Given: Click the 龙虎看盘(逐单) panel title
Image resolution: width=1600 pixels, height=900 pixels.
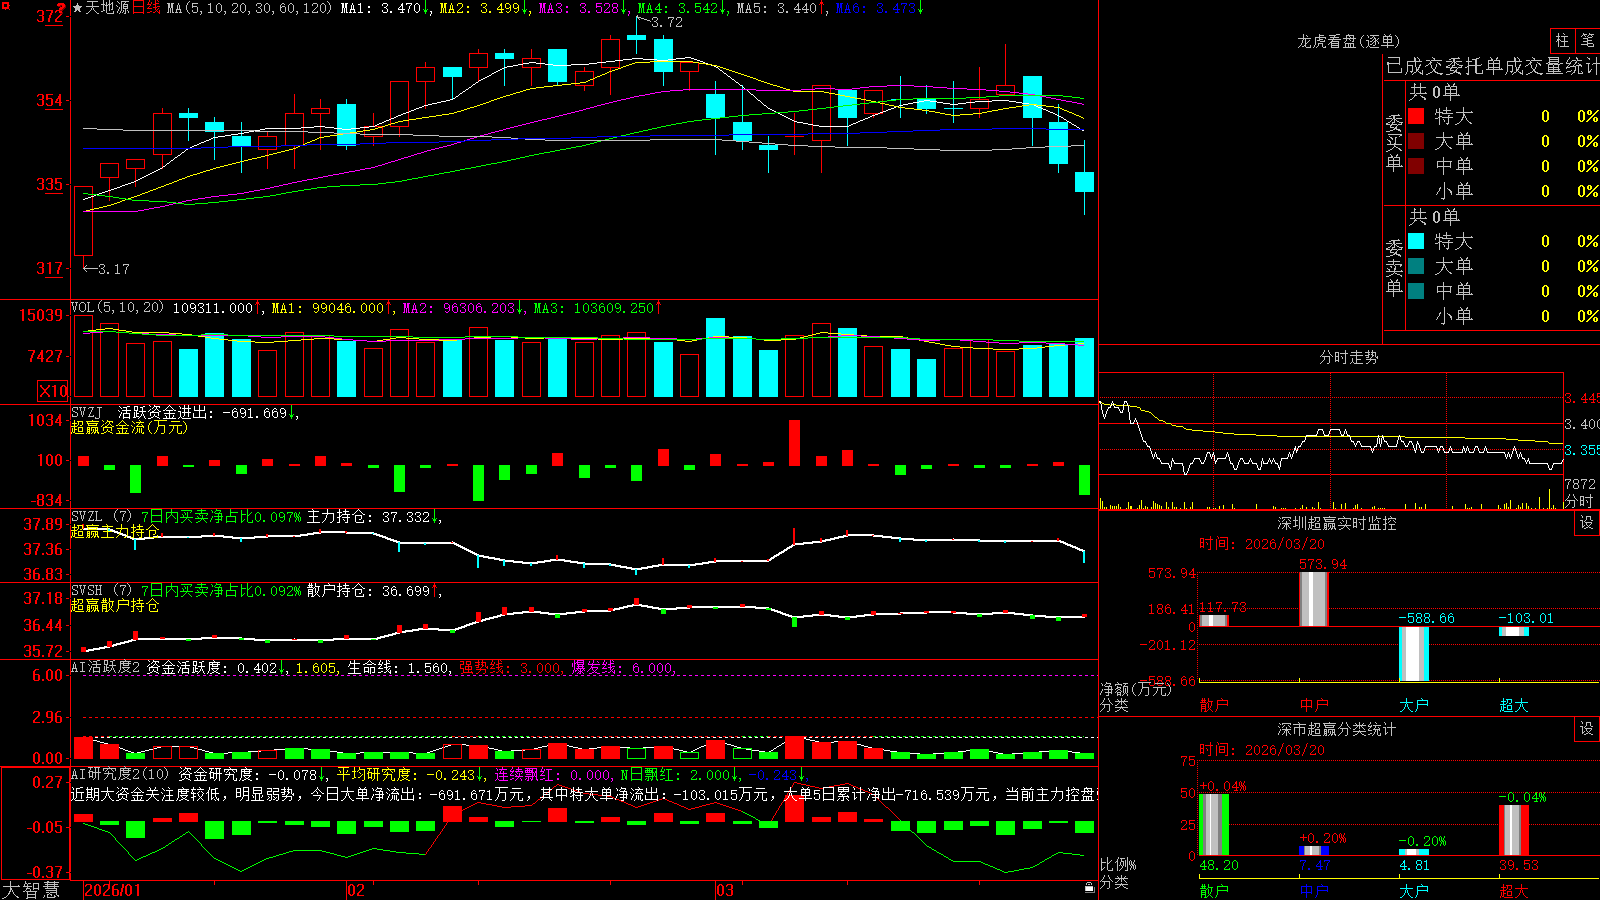Looking at the screenshot, I should click(x=1348, y=41).
